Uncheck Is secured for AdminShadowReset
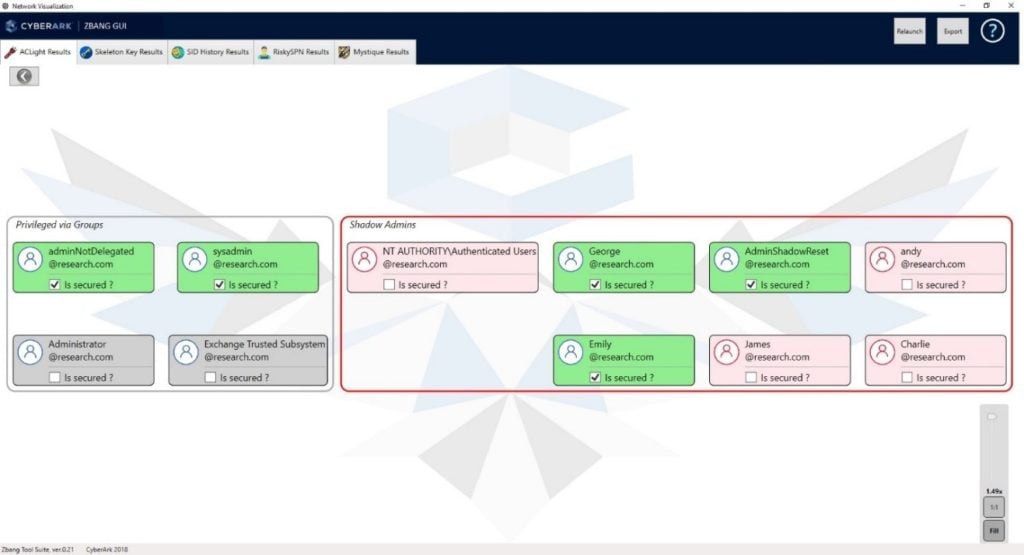1024x555 pixels. click(x=751, y=285)
